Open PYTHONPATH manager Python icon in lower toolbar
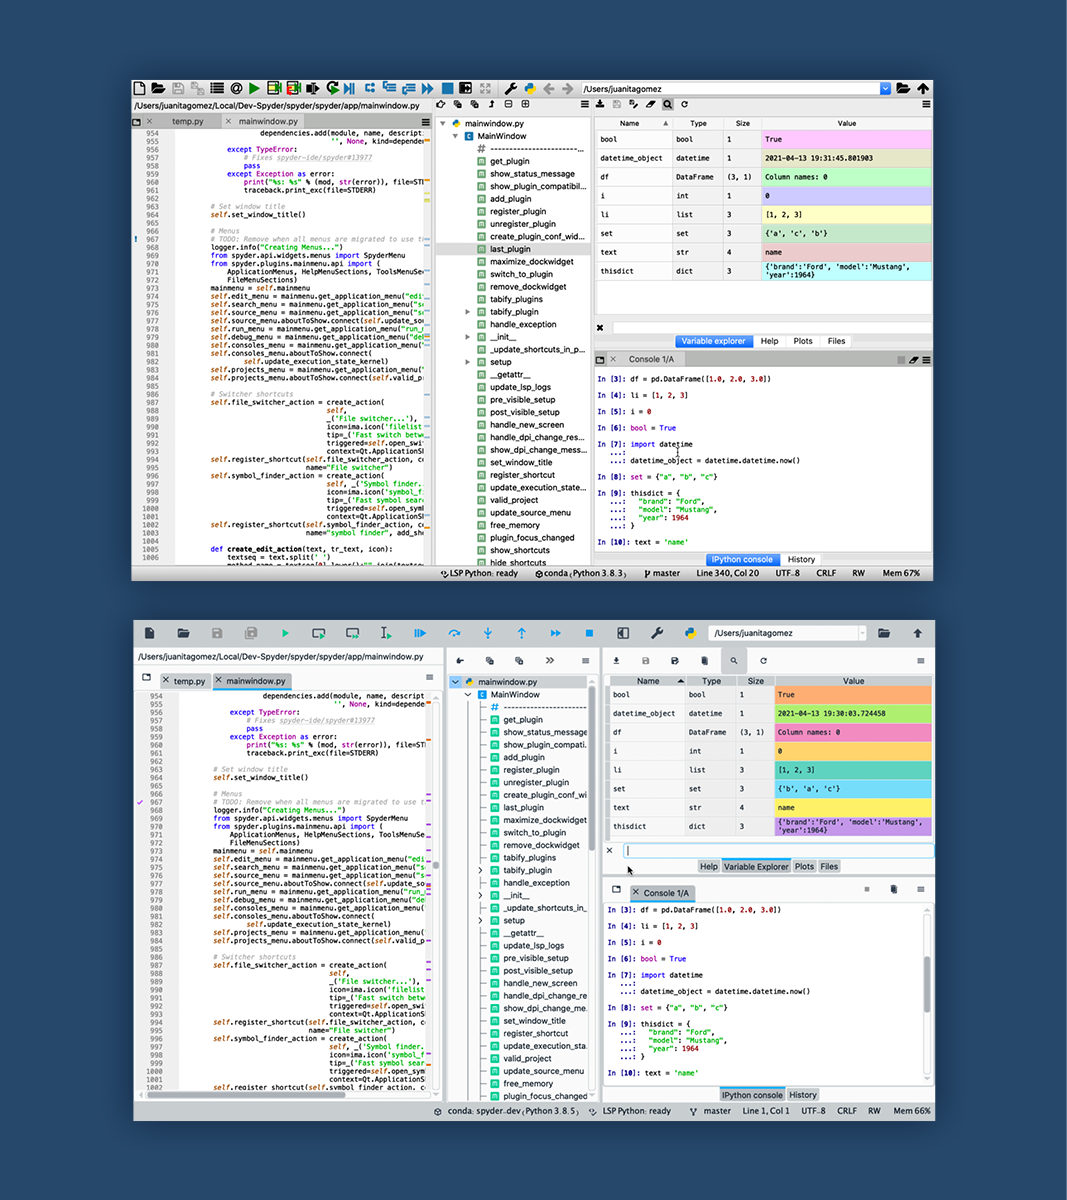 point(690,633)
